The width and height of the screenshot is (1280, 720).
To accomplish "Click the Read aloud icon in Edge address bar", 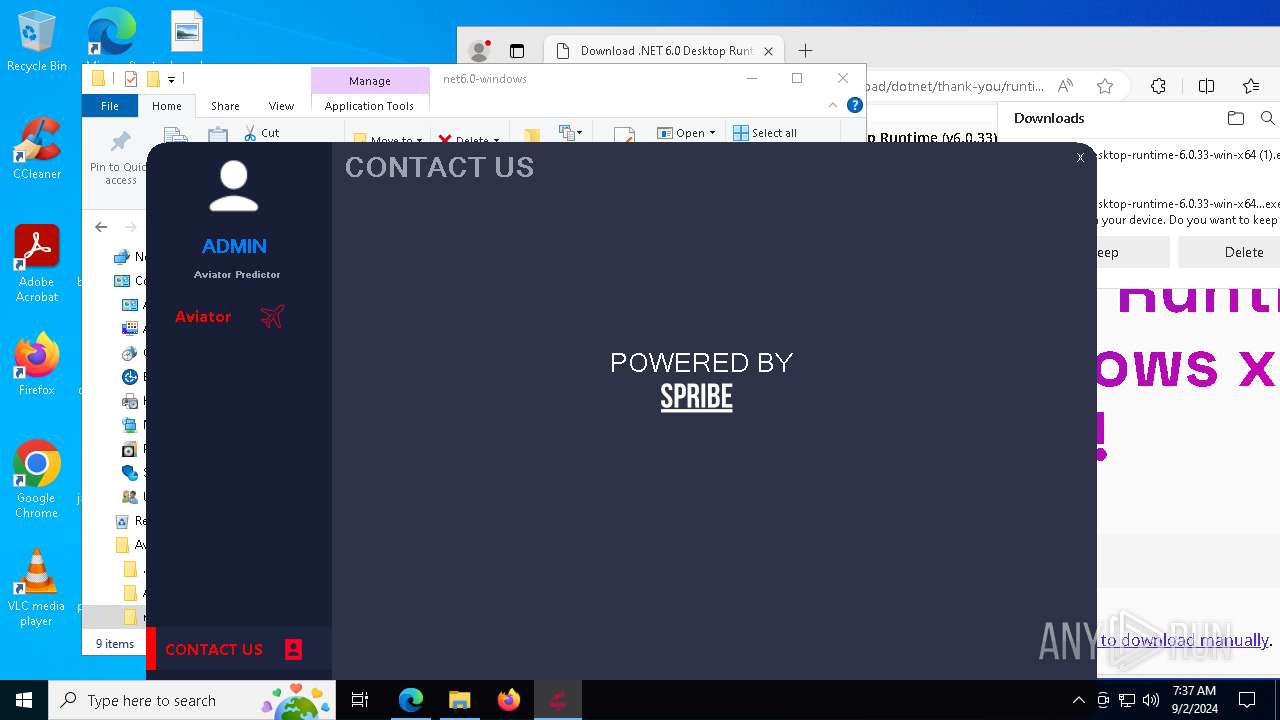I will 1065,86.
